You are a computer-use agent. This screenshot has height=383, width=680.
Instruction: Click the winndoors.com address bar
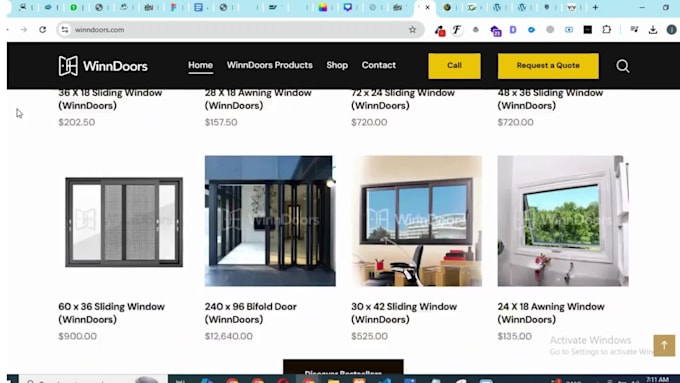[x=240, y=29]
